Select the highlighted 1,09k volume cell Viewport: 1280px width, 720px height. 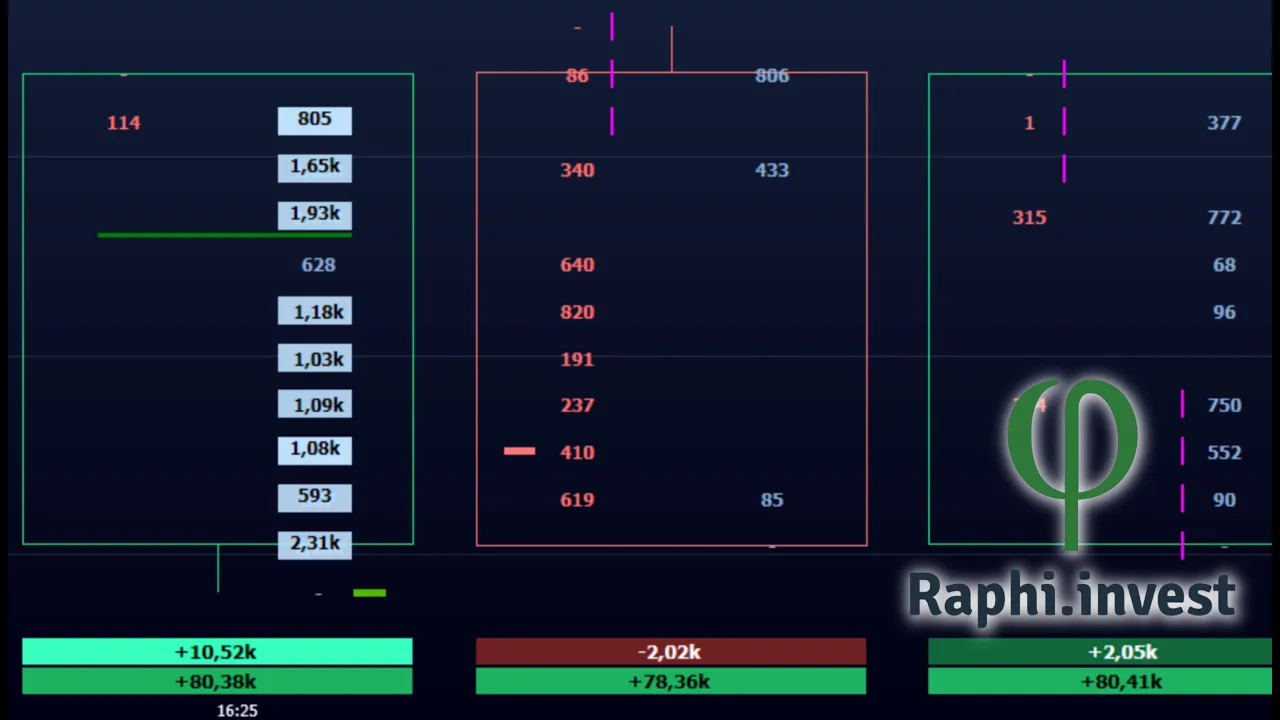pyautogui.click(x=315, y=405)
